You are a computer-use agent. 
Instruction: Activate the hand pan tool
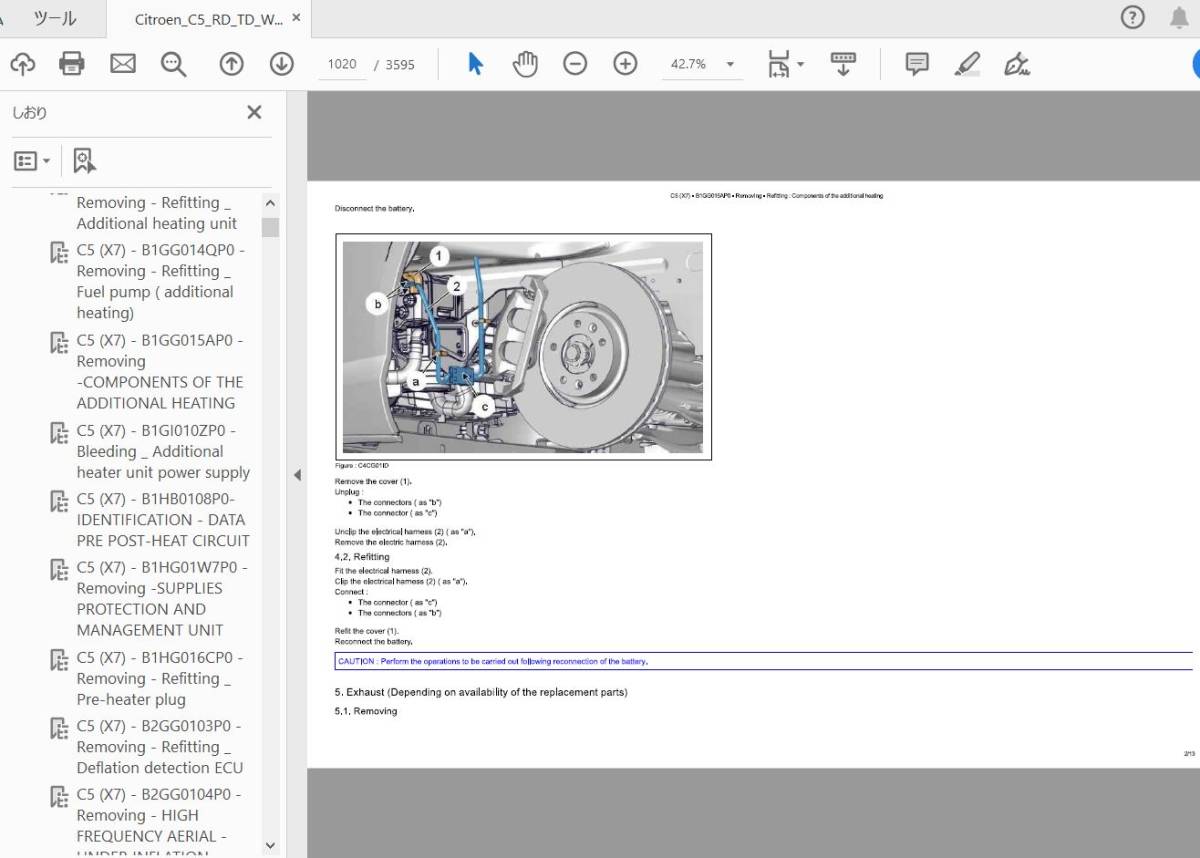[x=525, y=64]
